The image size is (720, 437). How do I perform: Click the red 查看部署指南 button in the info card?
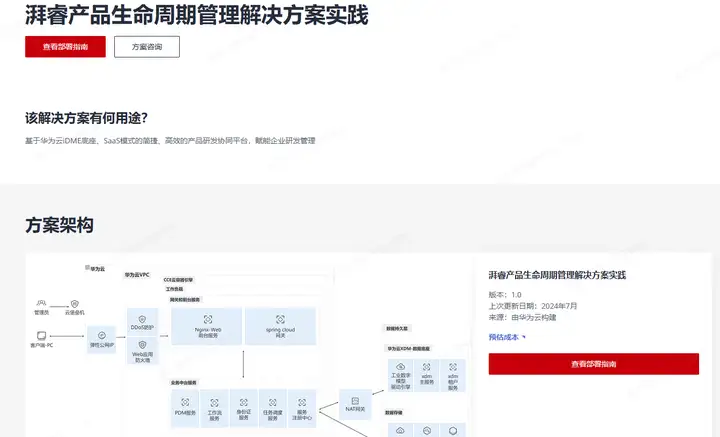594,364
